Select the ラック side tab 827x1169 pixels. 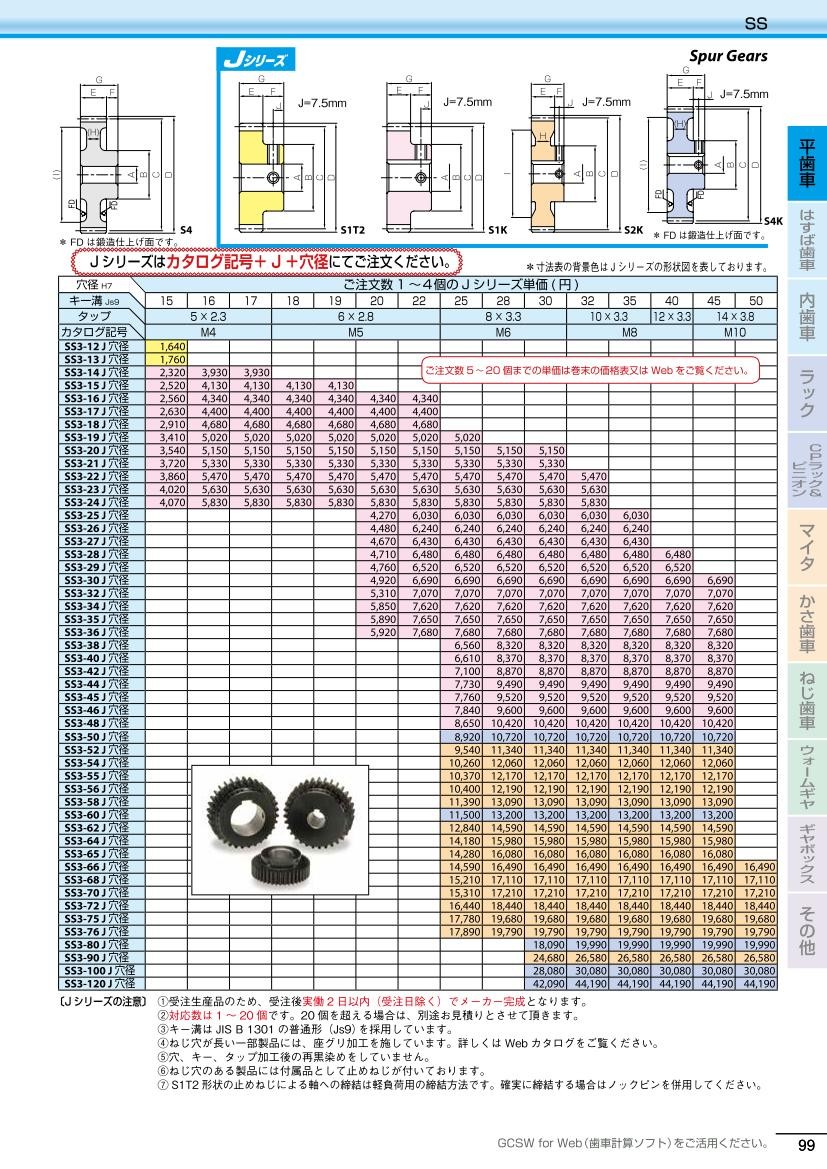(807, 392)
